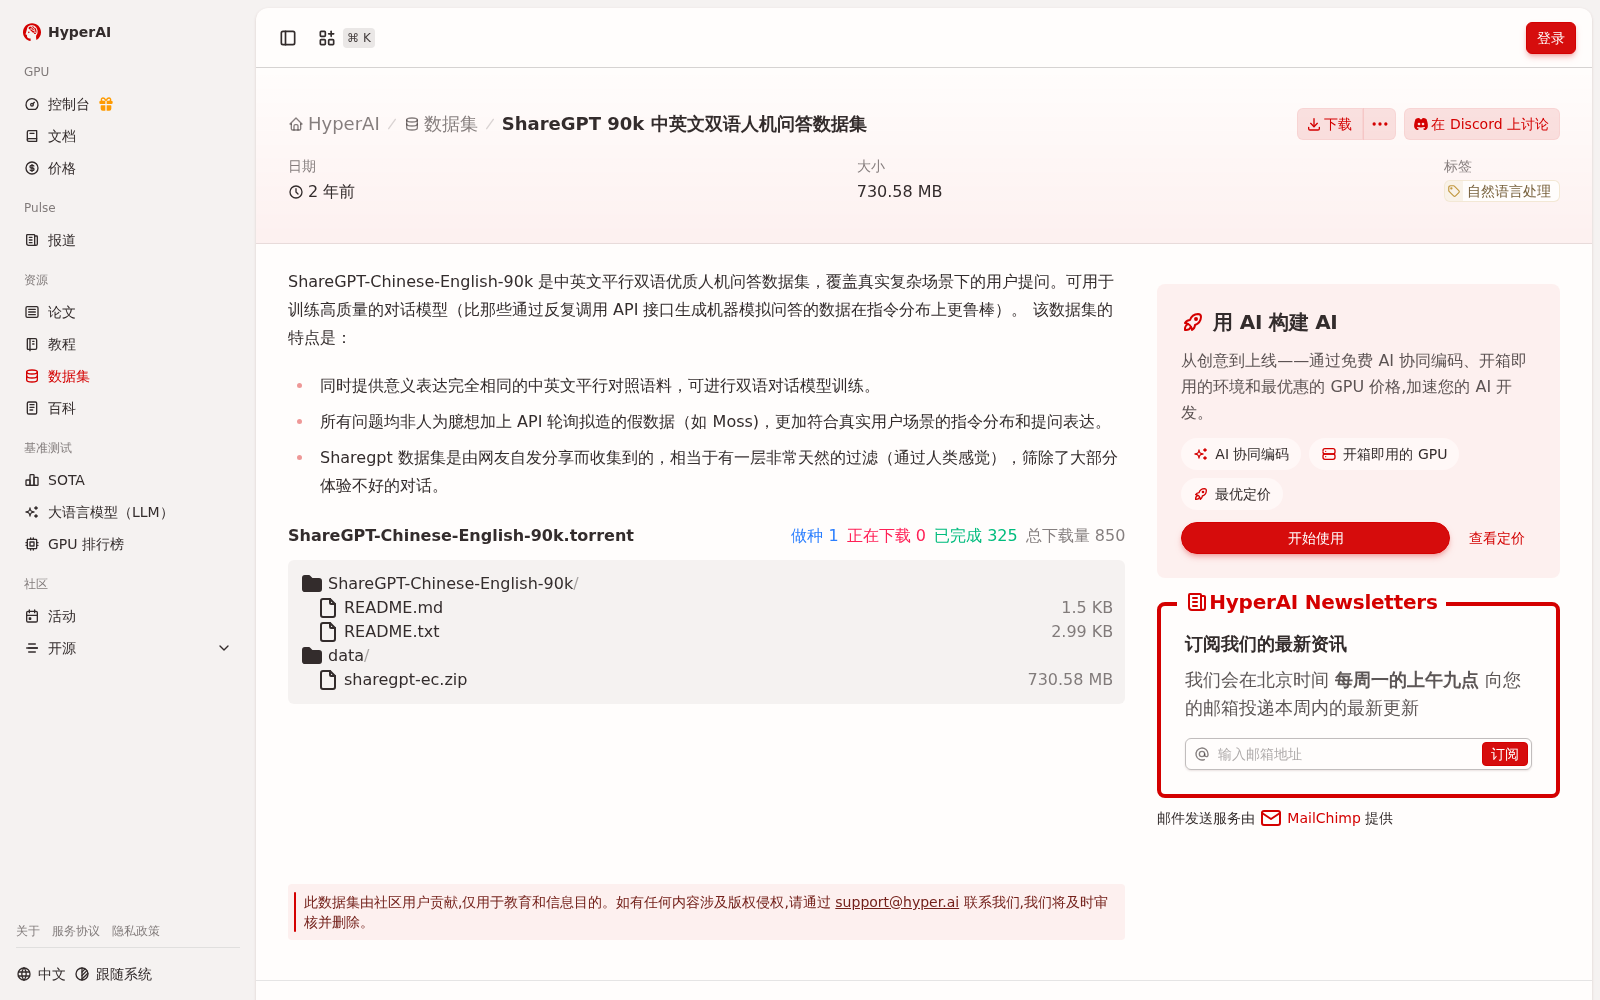Click the 开箱即用的 GPU chip

click(1384, 454)
